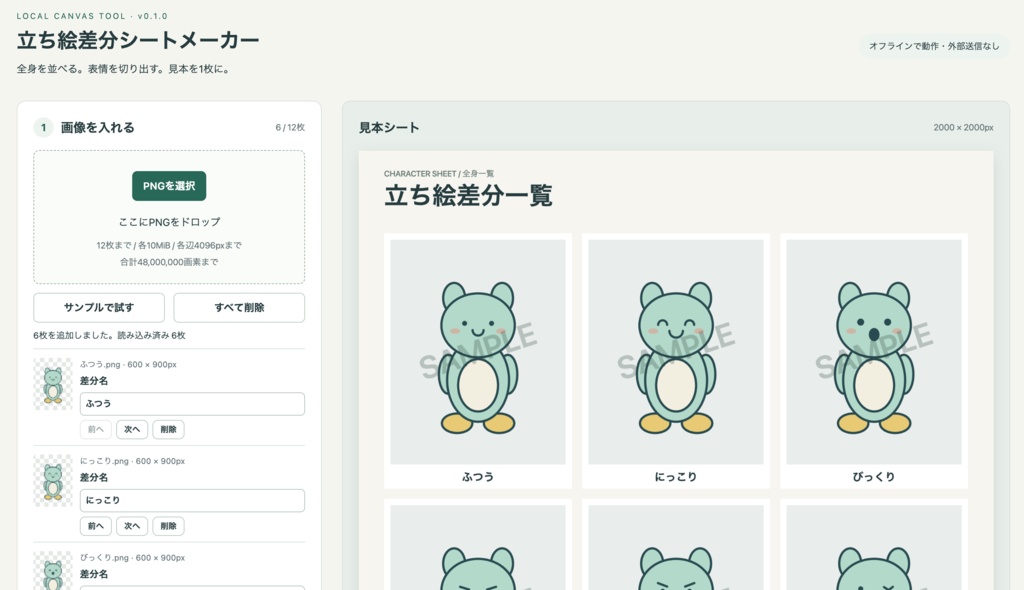
Task: Click the CHARACTER SHEET / 全身一覧 label
Action: [439, 174]
